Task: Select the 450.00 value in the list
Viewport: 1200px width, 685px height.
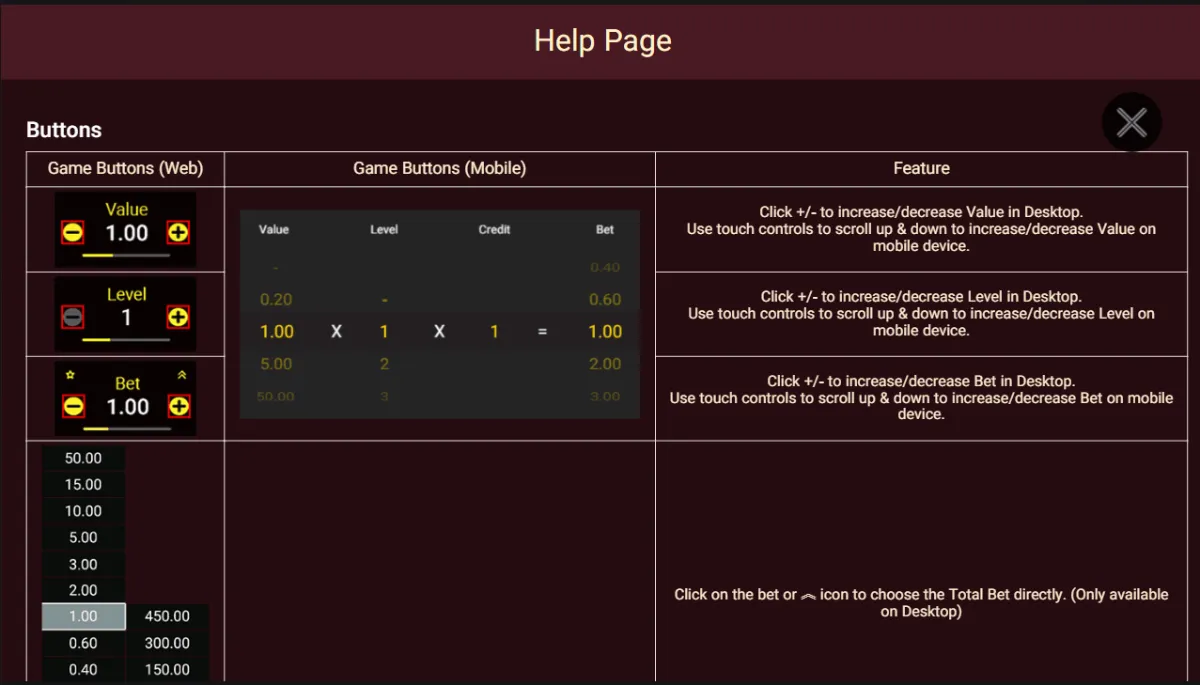Action: point(168,617)
